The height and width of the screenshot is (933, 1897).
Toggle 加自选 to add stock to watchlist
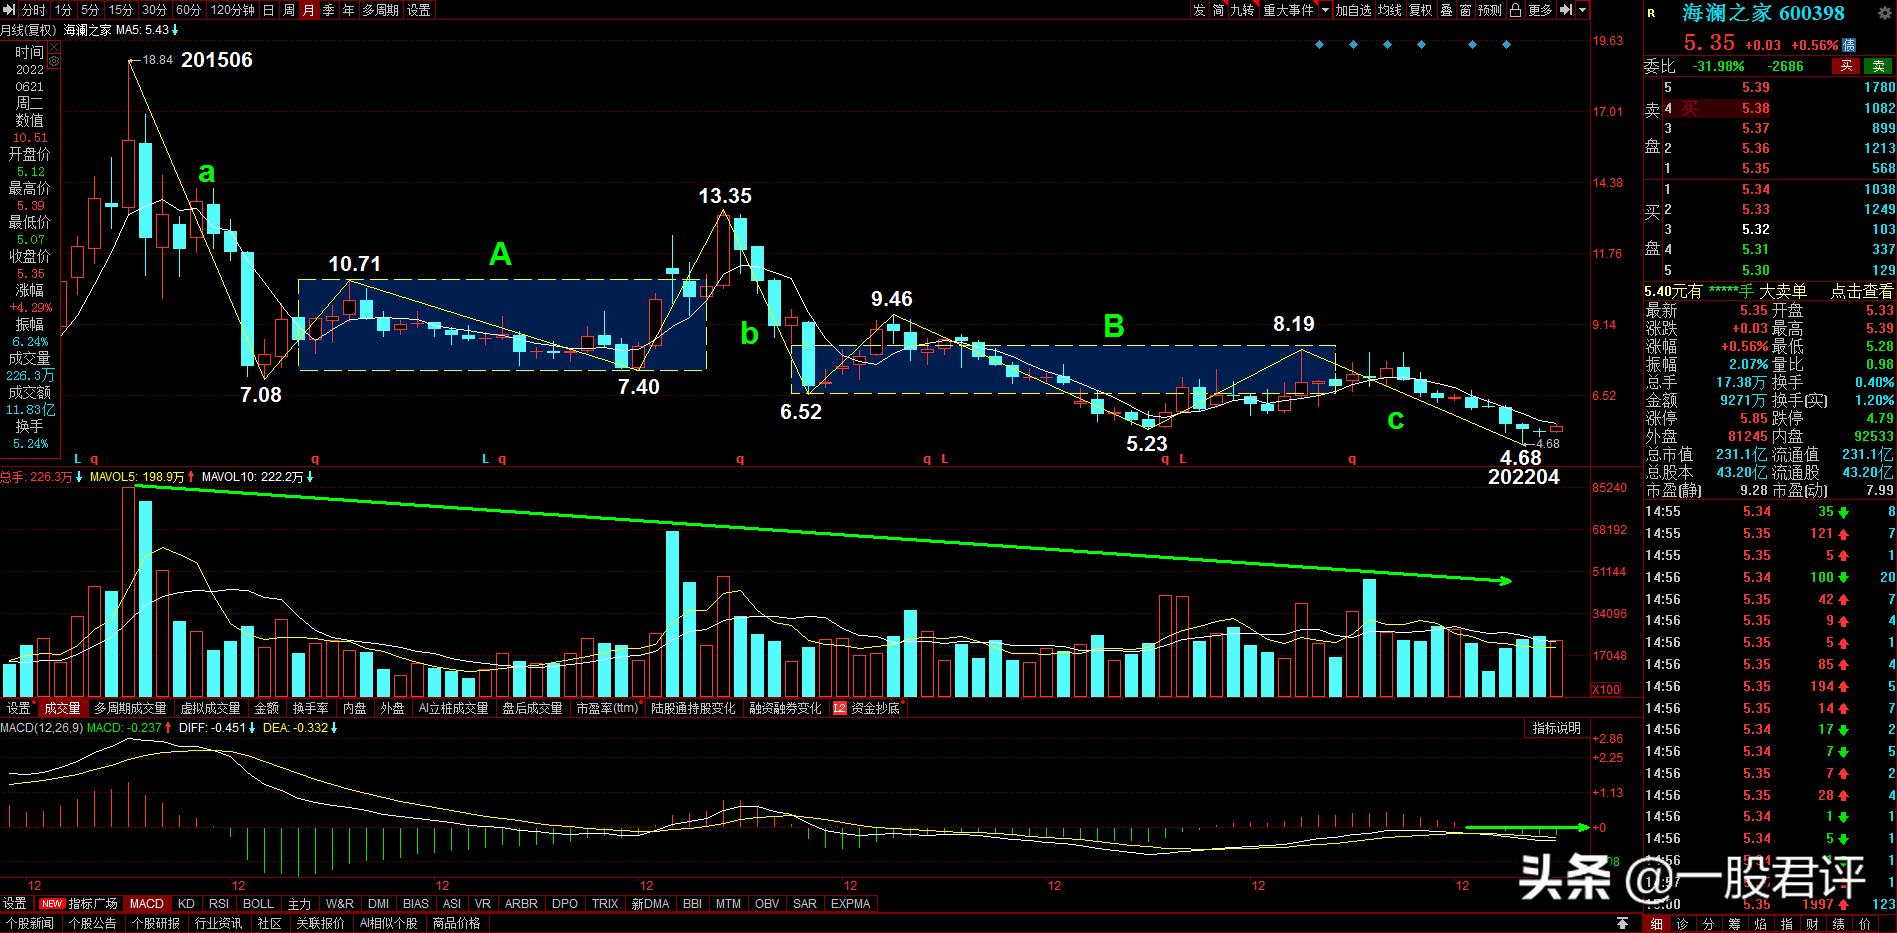click(x=1354, y=10)
